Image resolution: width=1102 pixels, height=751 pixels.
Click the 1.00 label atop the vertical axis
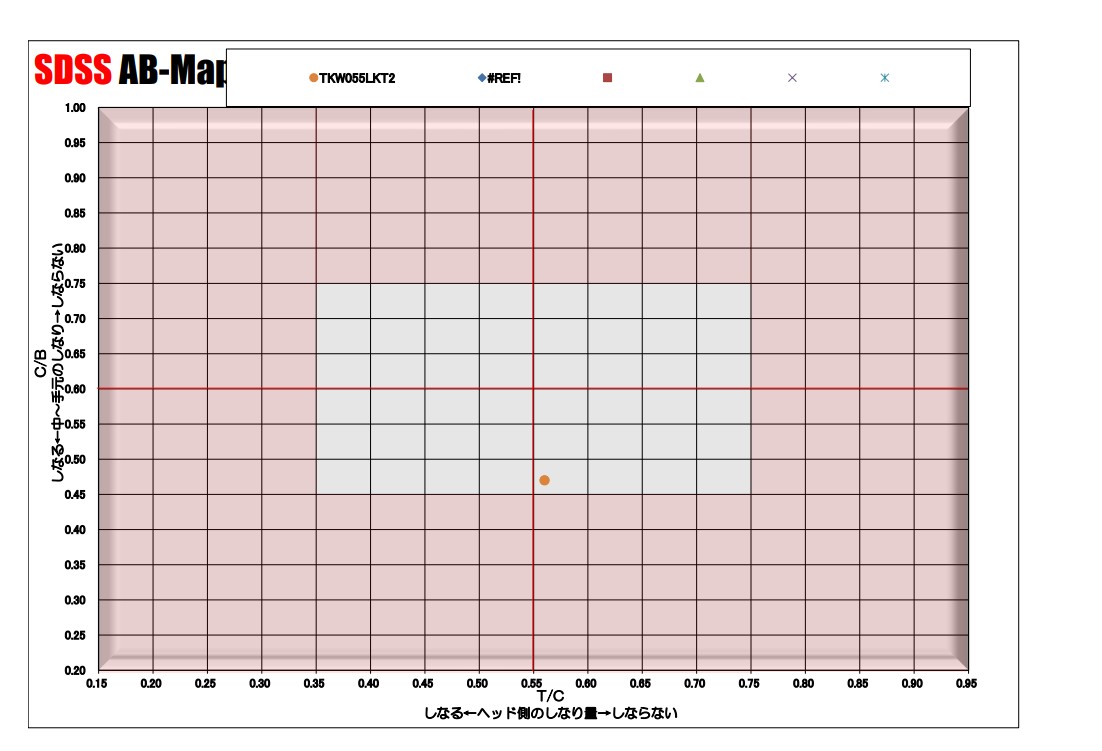pyautogui.click(x=75, y=108)
